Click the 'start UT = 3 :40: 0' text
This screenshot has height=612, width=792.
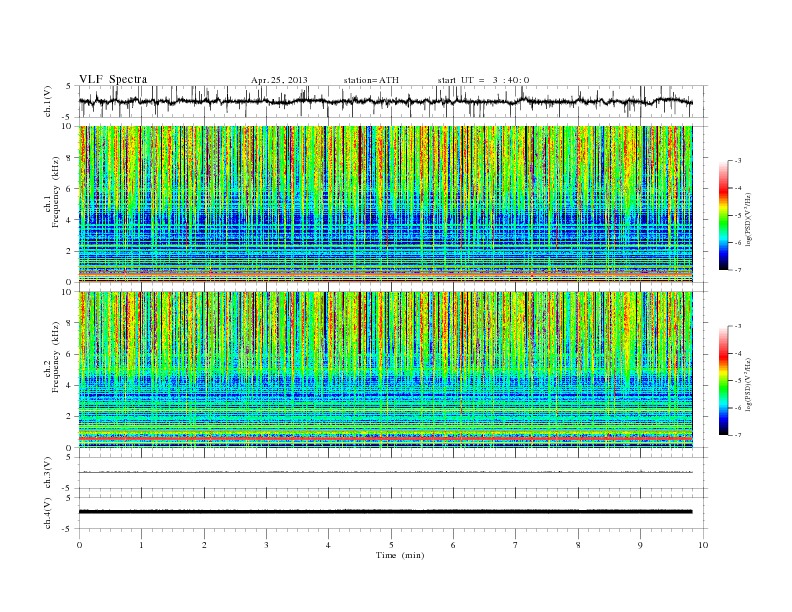click(x=483, y=80)
